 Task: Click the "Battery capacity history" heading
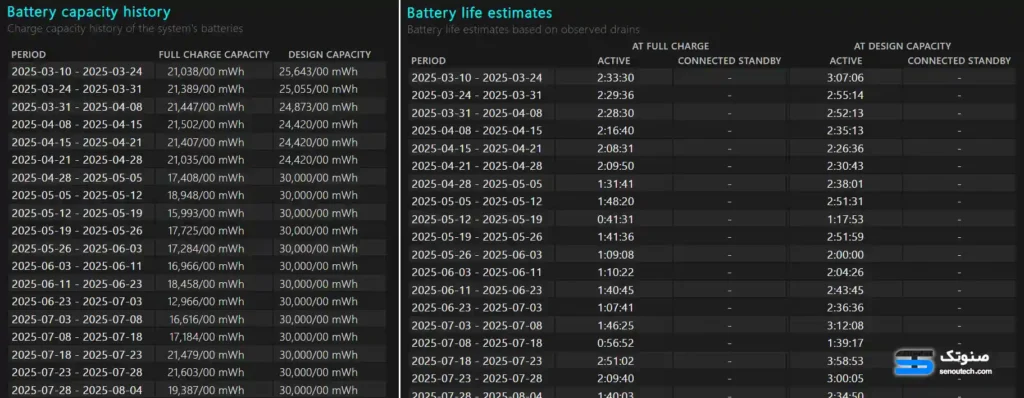point(89,12)
